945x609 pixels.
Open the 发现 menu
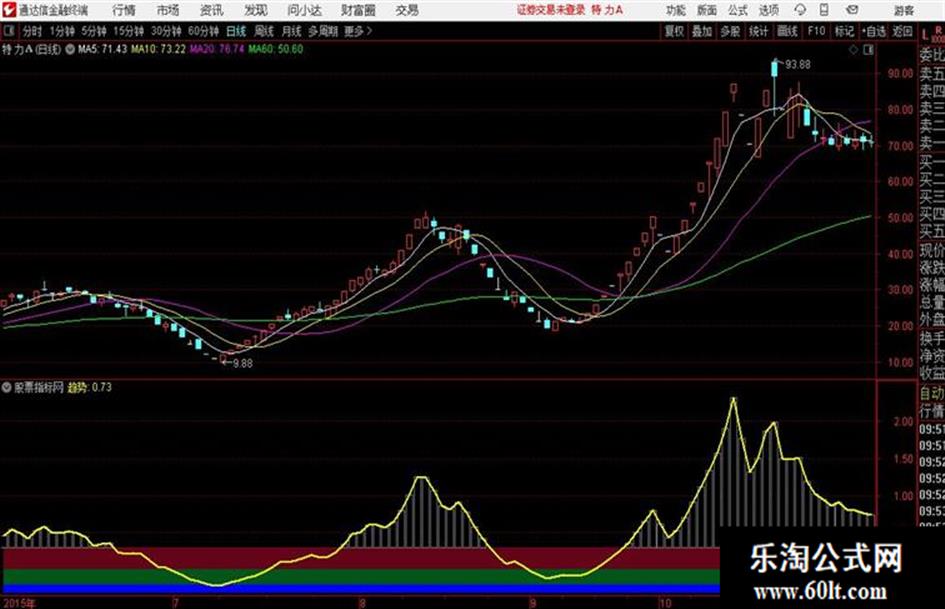pos(256,10)
